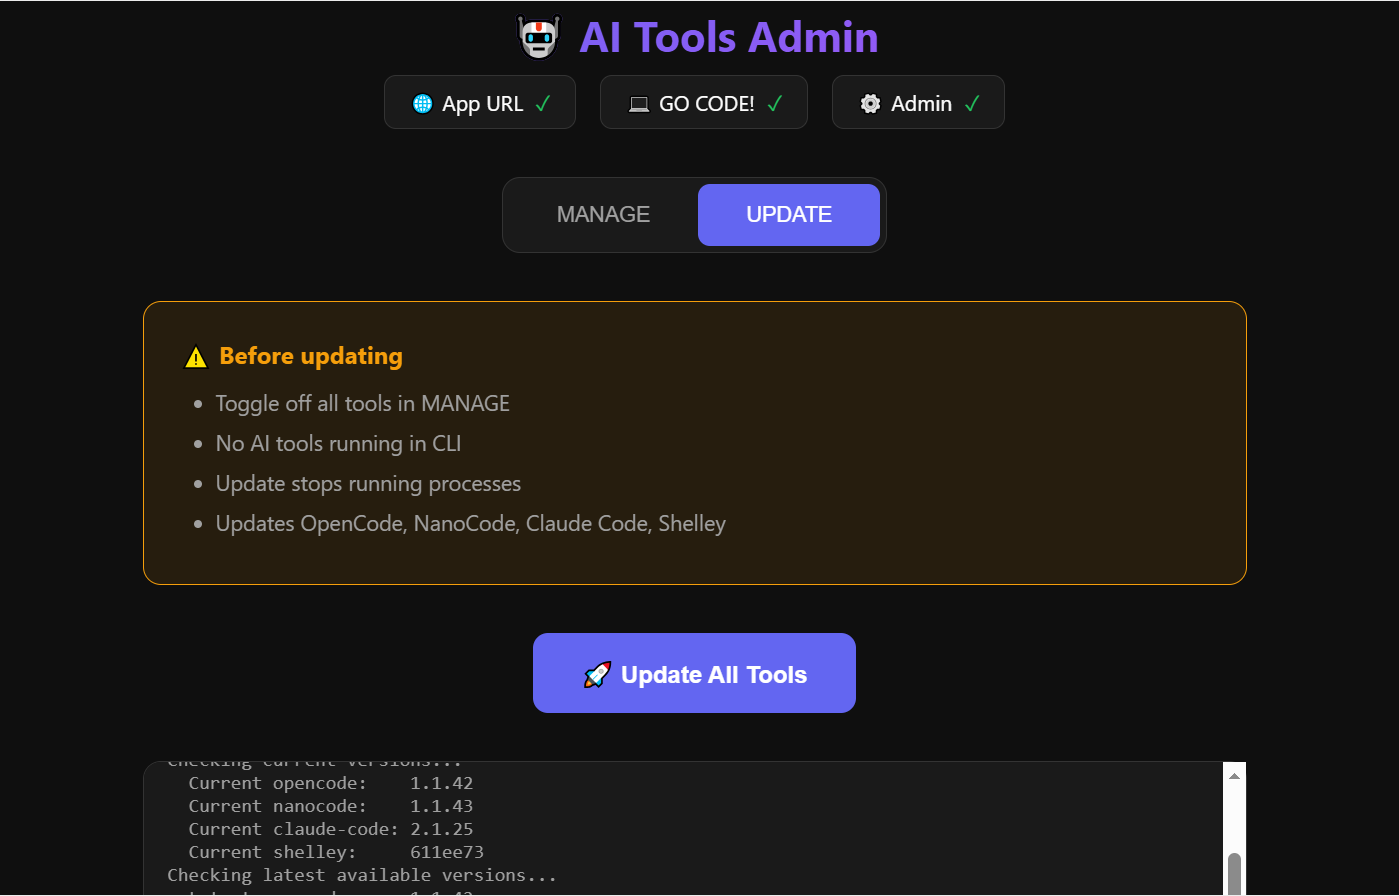Click the globe icon on the App URL button
1399x896 pixels.
click(x=420, y=102)
